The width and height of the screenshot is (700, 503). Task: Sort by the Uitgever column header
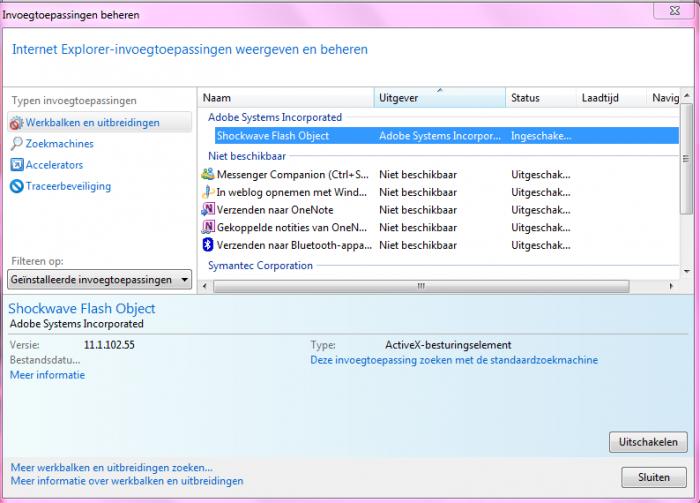pyautogui.click(x=440, y=98)
